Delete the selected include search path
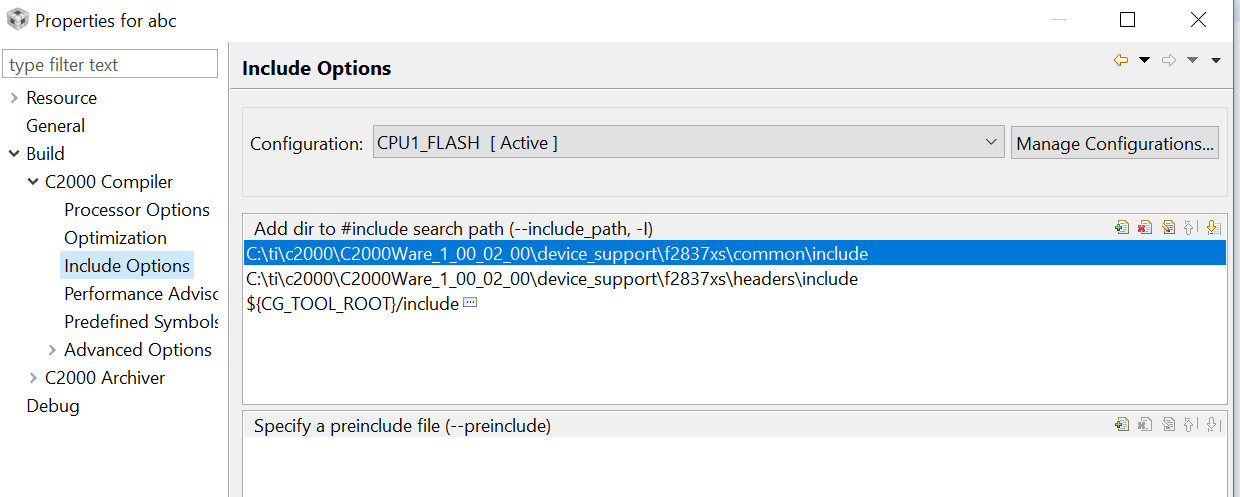The height and width of the screenshot is (497, 1240). (1145, 228)
